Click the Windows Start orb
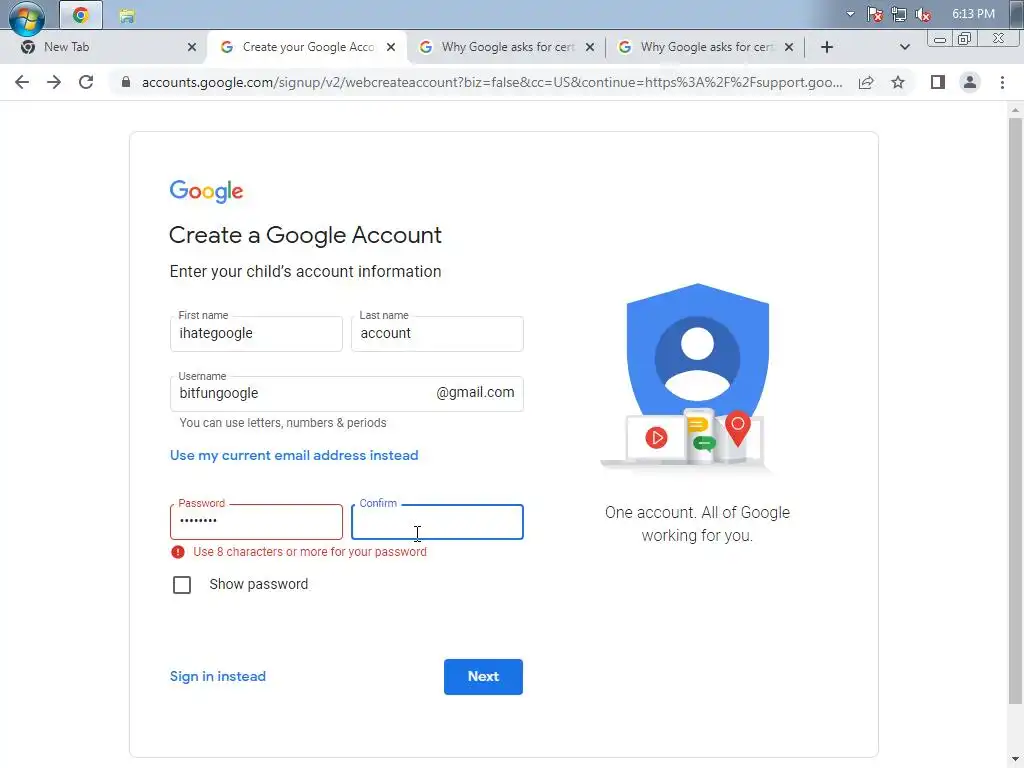The width and height of the screenshot is (1024, 768). pyautogui.click(x=27, y=17)
